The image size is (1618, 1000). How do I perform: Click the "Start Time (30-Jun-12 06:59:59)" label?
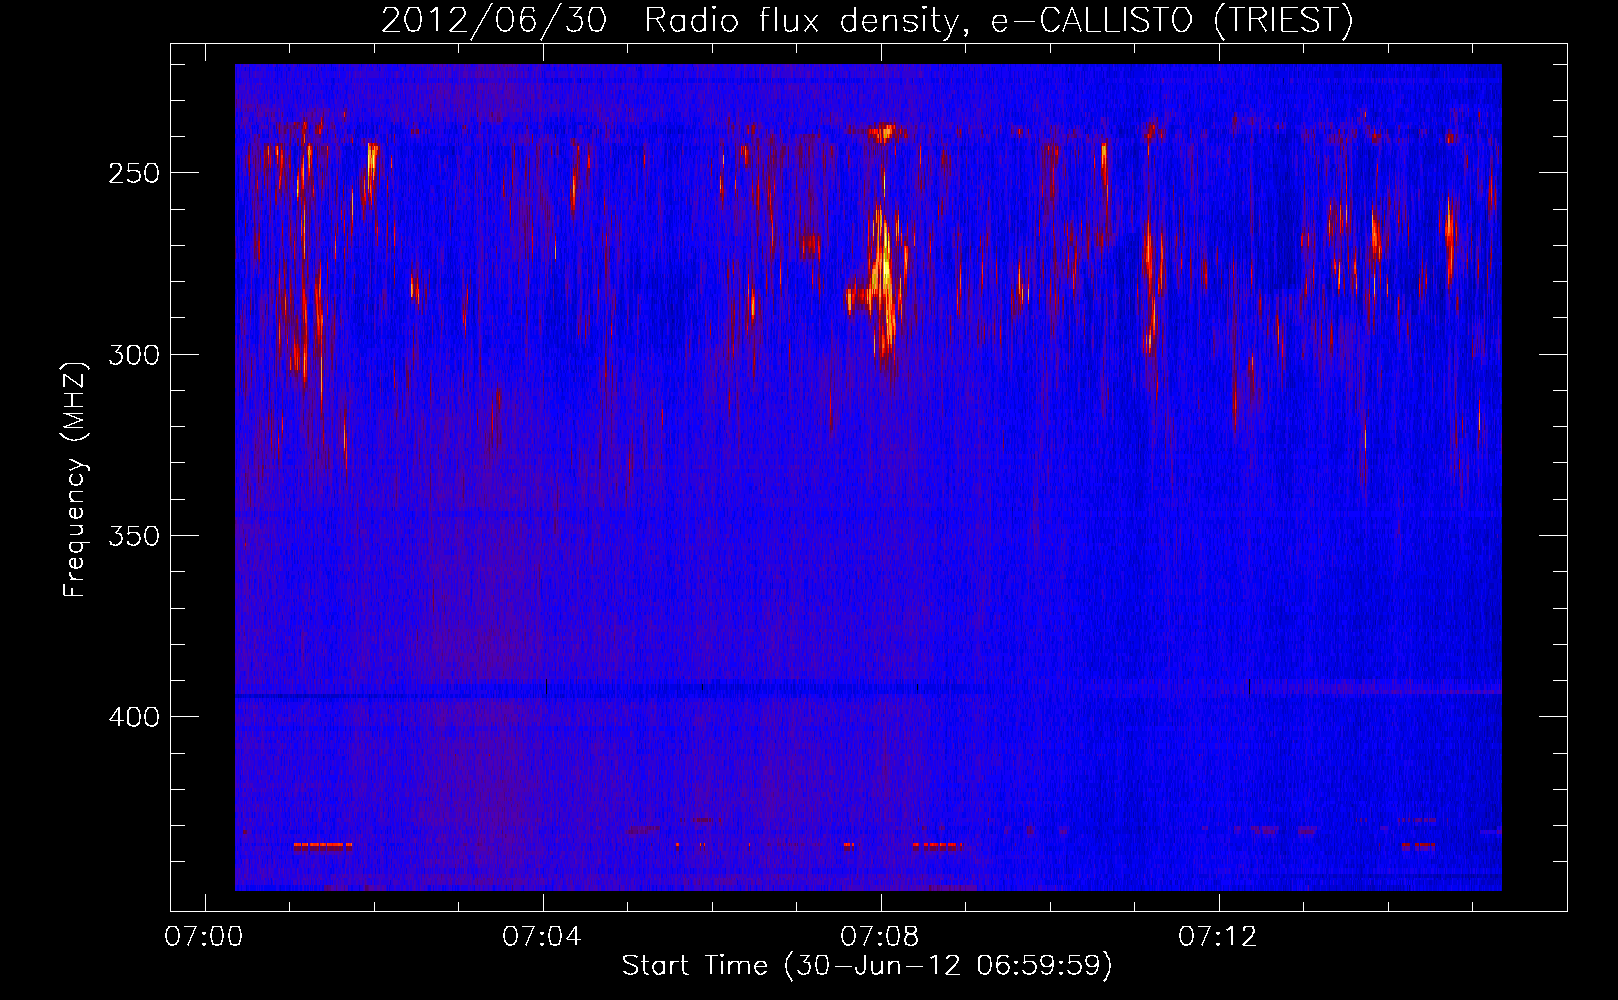coord(867,966)
